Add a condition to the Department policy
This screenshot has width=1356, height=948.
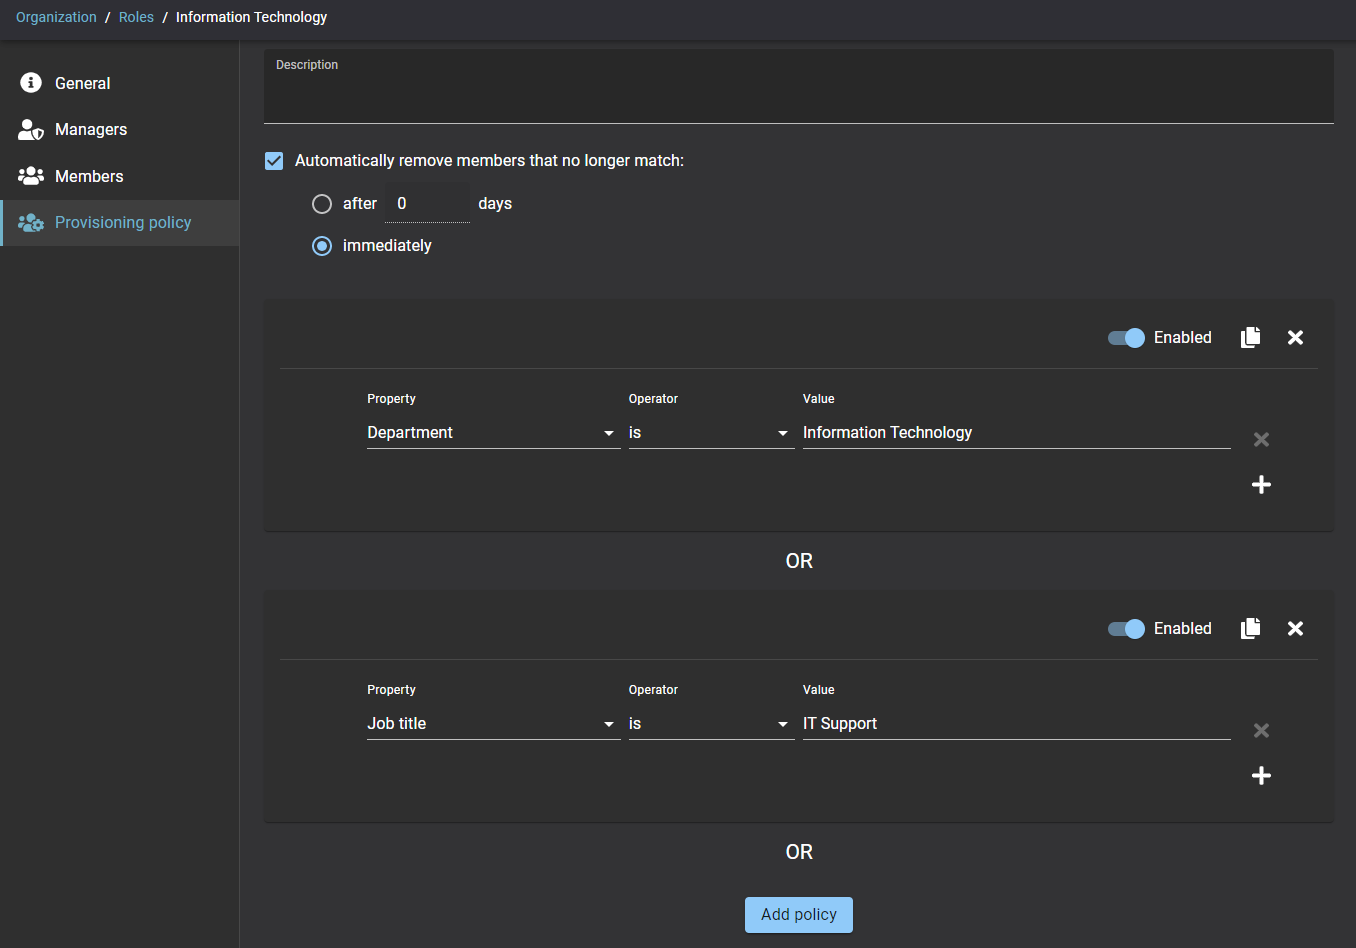[1261, 485]
